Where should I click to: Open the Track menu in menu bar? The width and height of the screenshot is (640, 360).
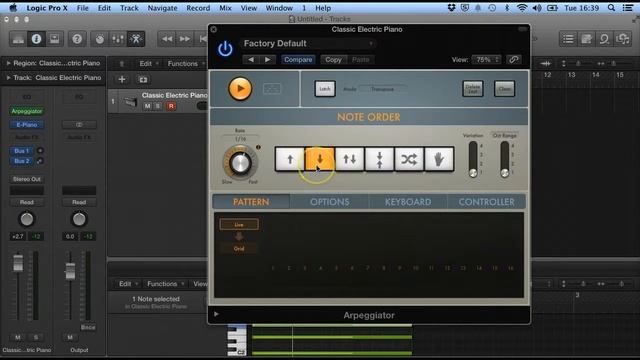coord(129,8)
